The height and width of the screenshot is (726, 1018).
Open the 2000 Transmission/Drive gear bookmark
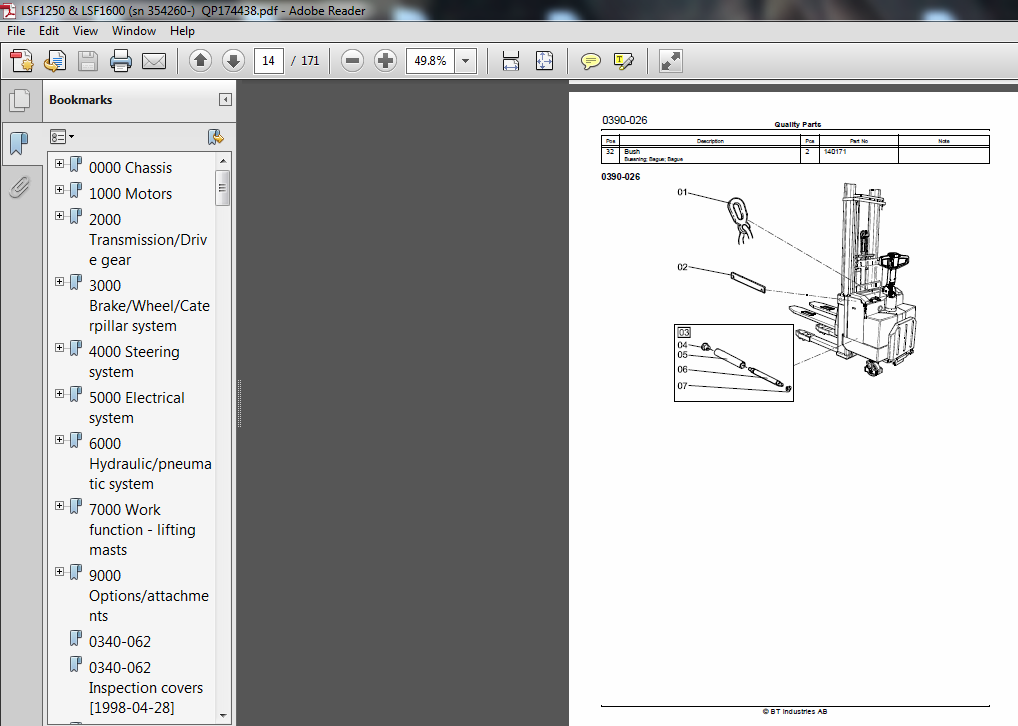(x=148, y=240)
